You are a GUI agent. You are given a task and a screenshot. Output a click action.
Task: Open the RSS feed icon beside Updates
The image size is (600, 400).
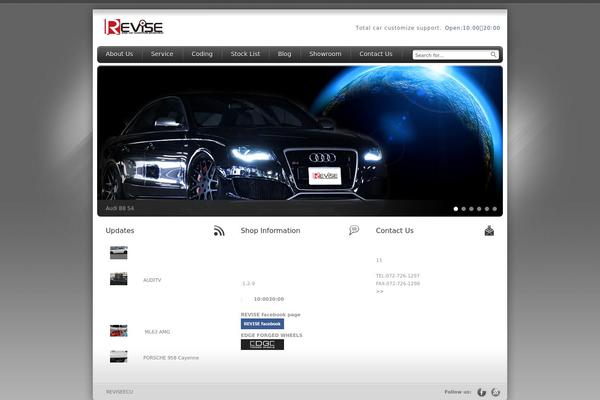(219, 231)
